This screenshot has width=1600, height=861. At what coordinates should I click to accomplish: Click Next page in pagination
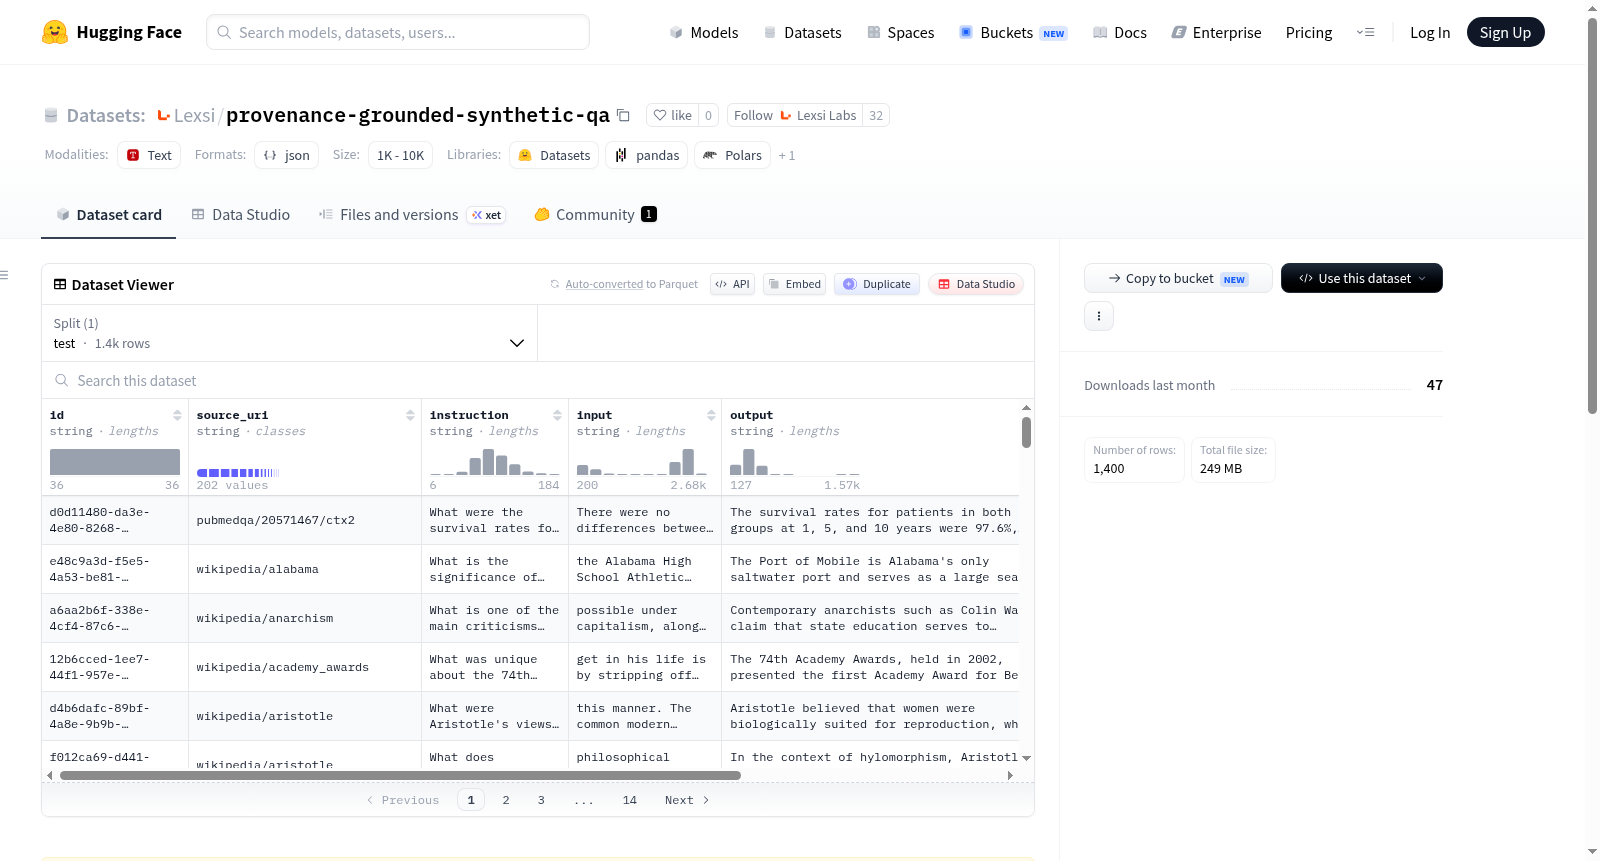[x=687, y=800]
